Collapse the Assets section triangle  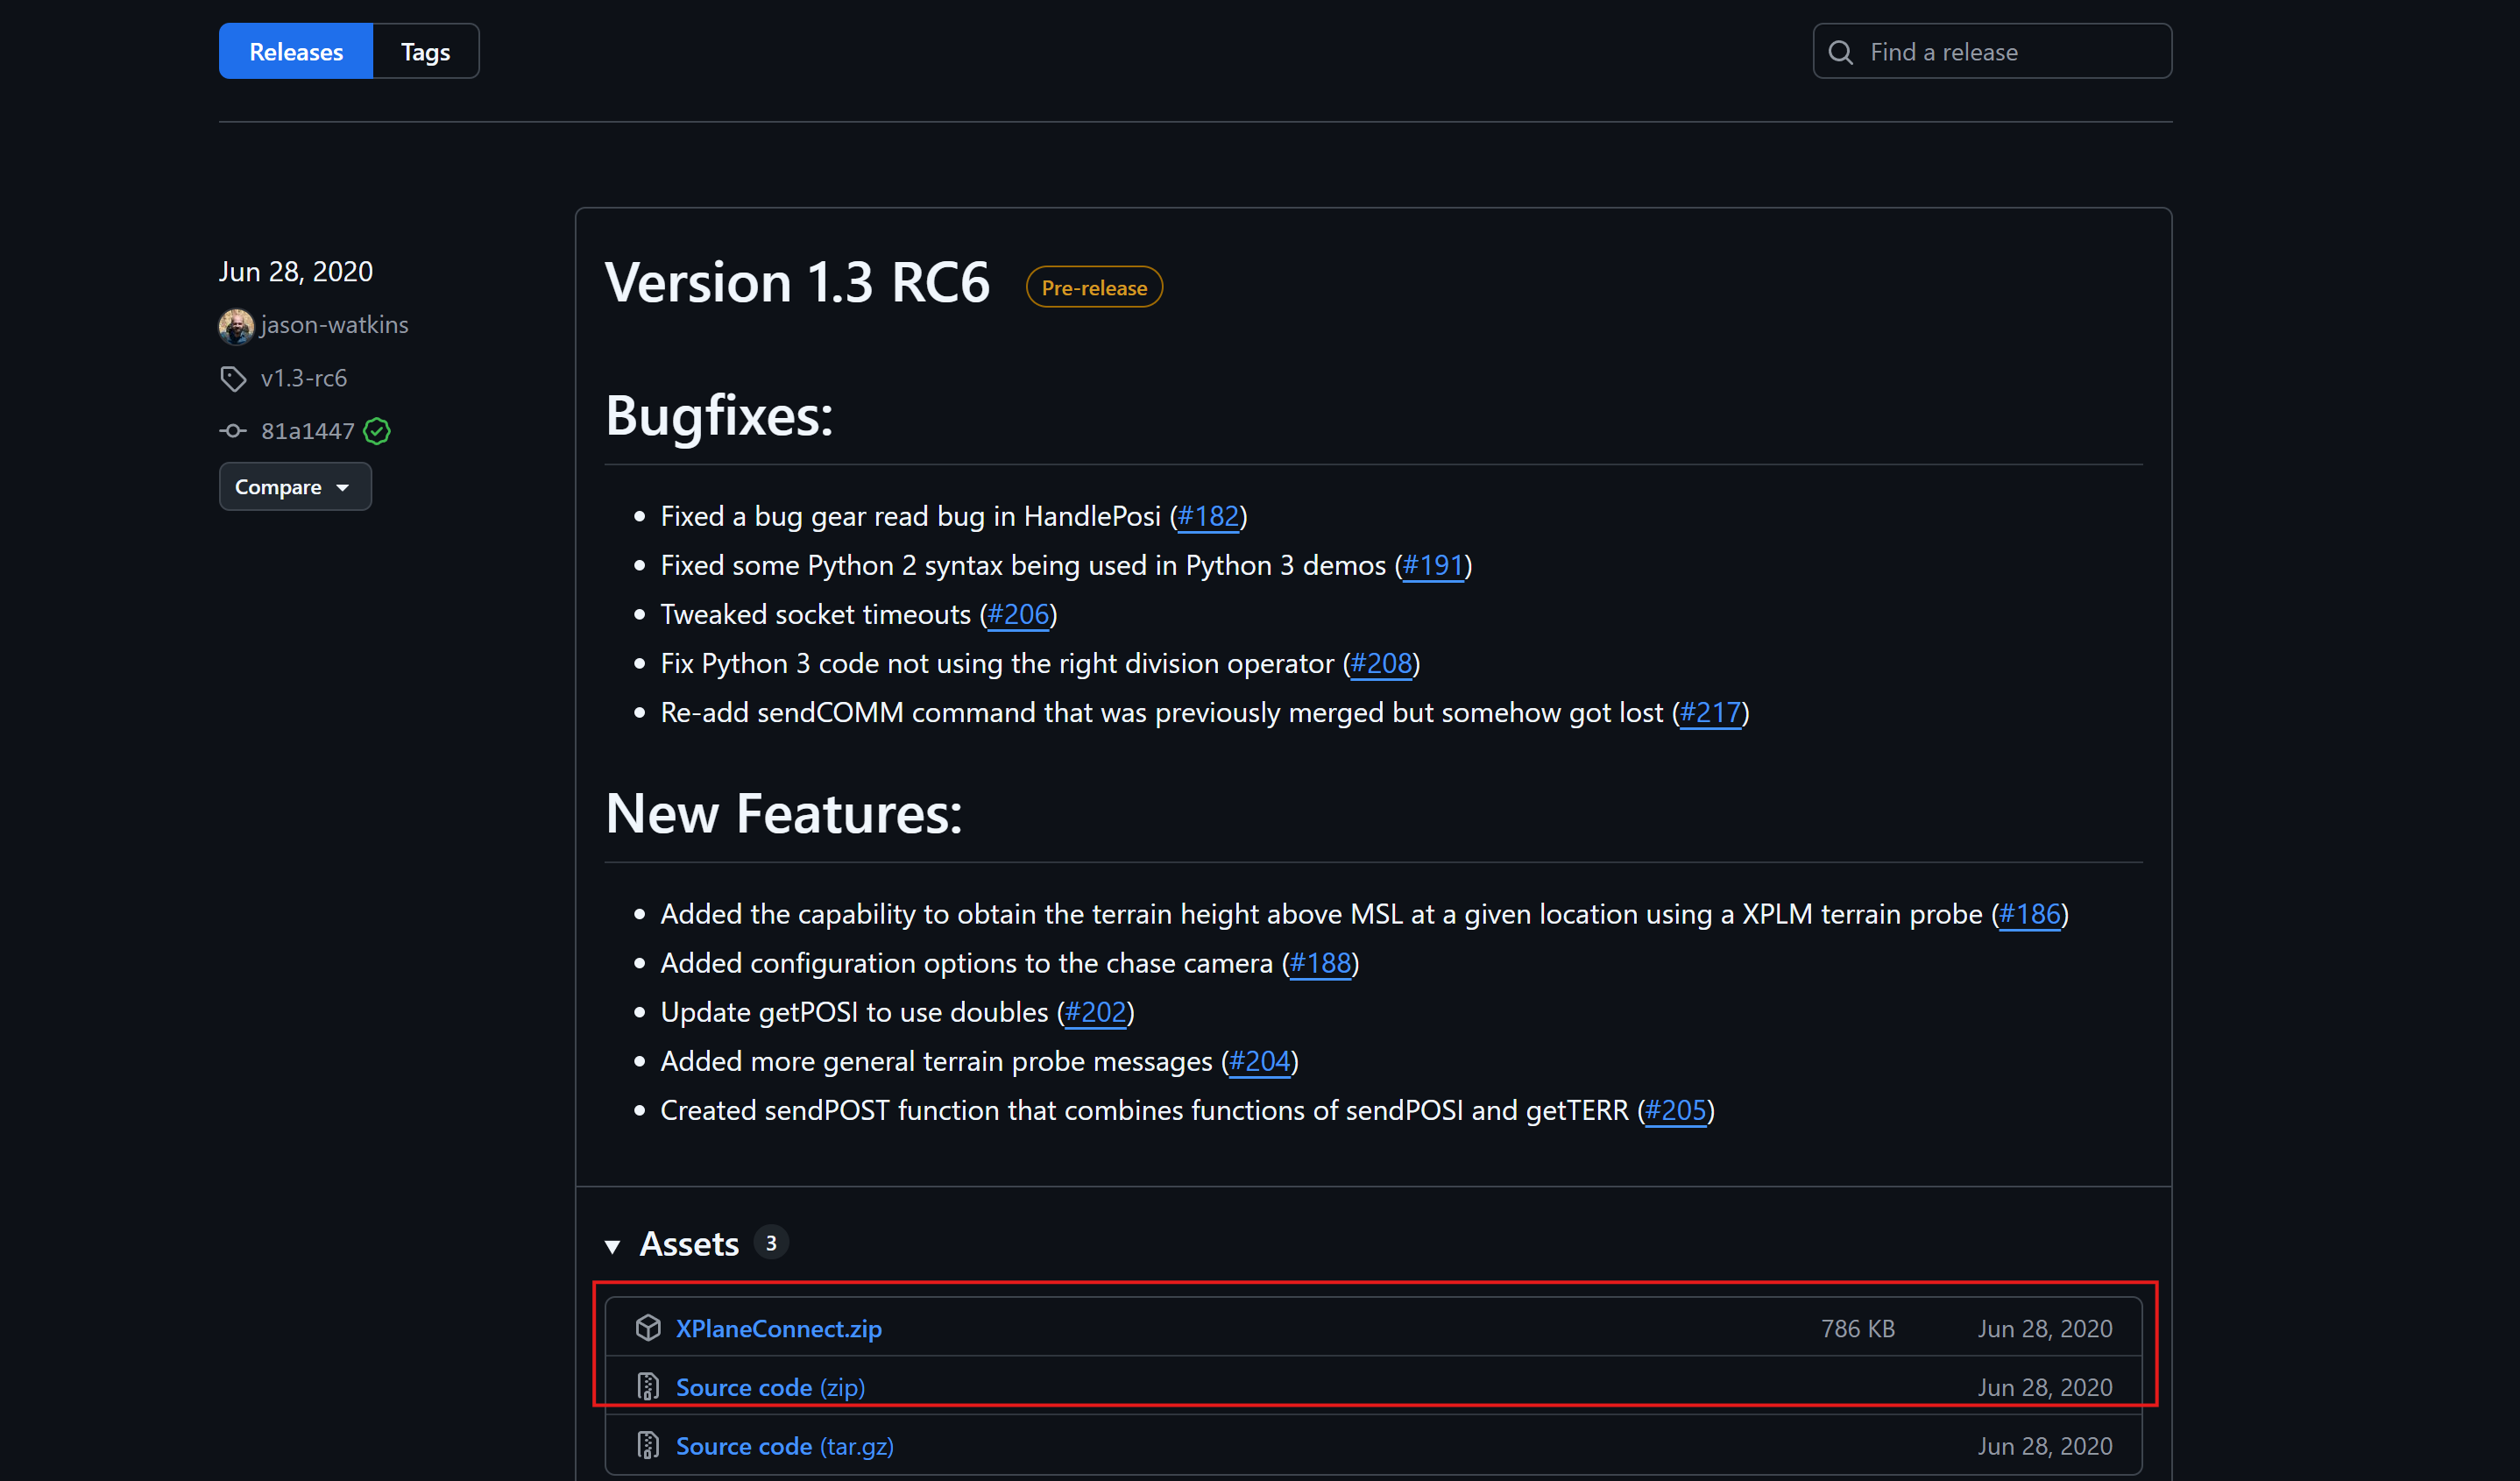tap(613, 1246)
